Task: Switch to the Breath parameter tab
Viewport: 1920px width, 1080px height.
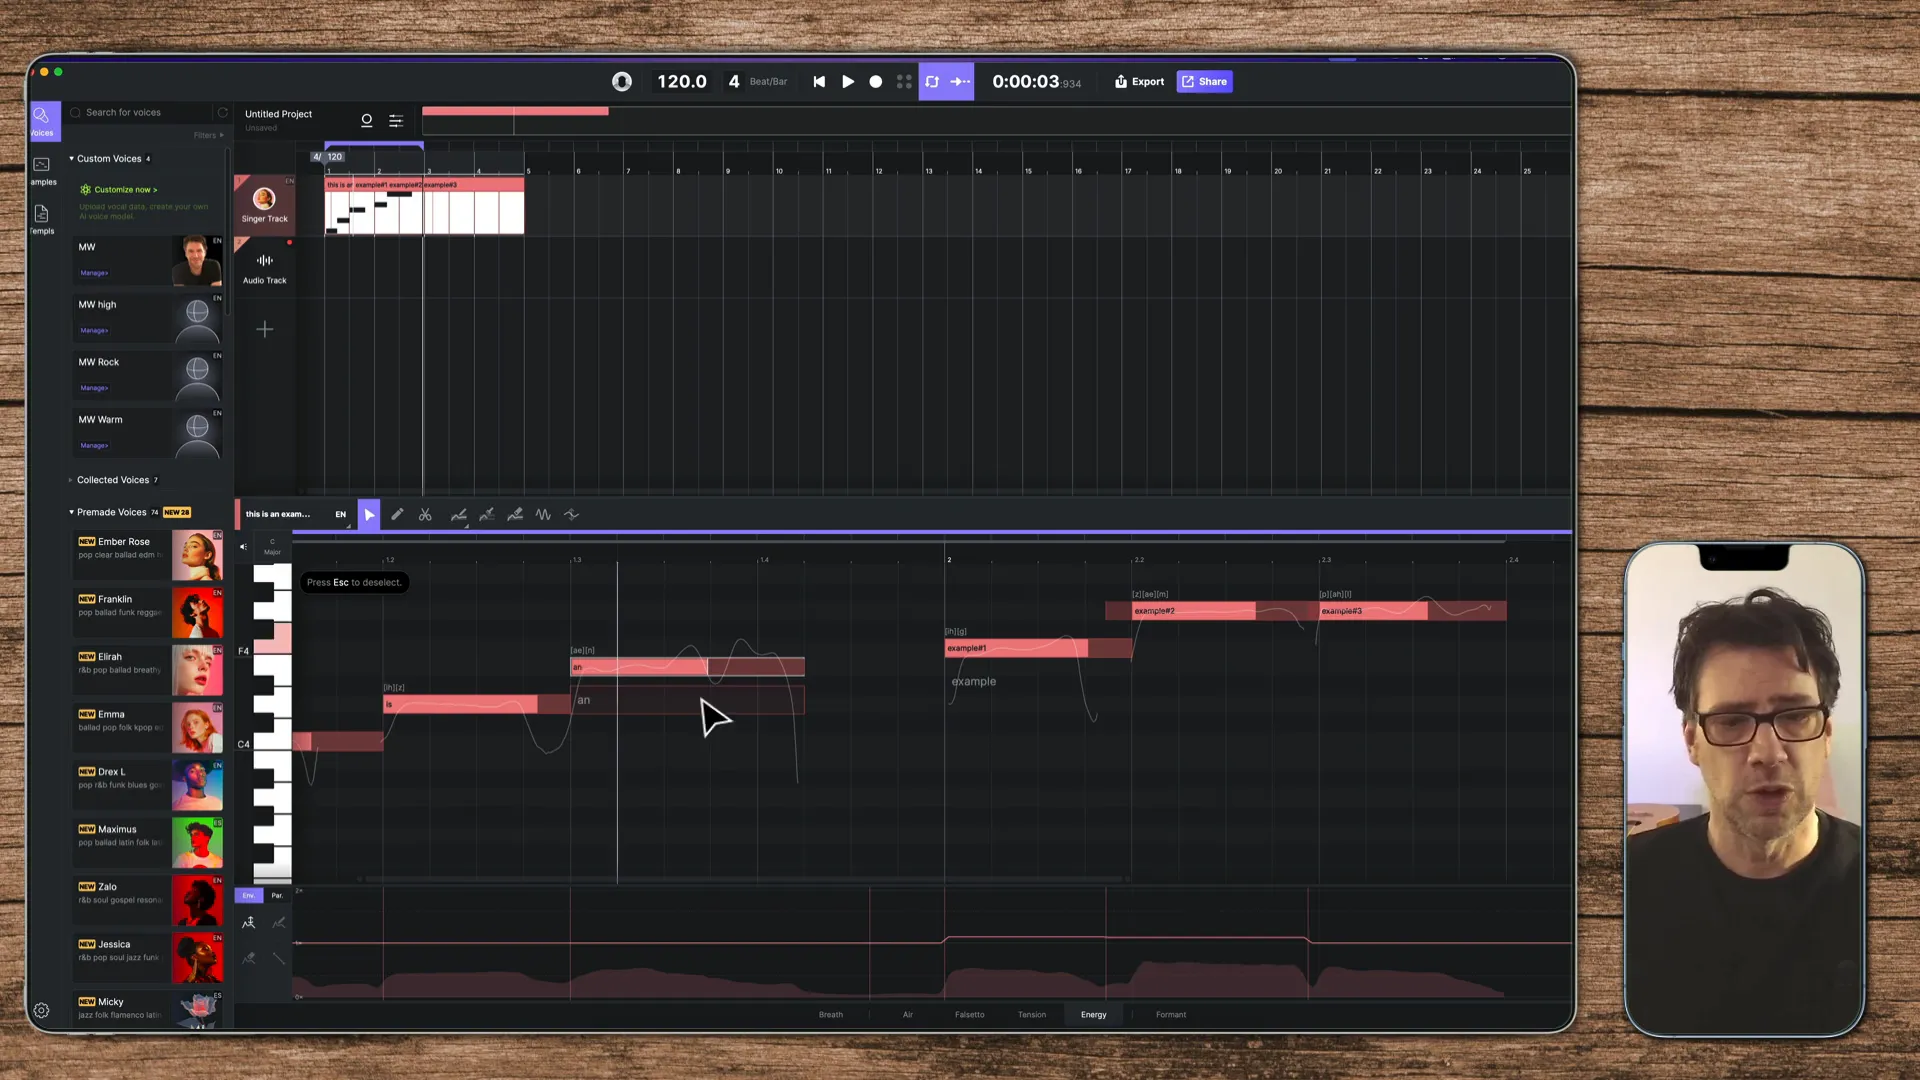Action: pos(830,1015)
